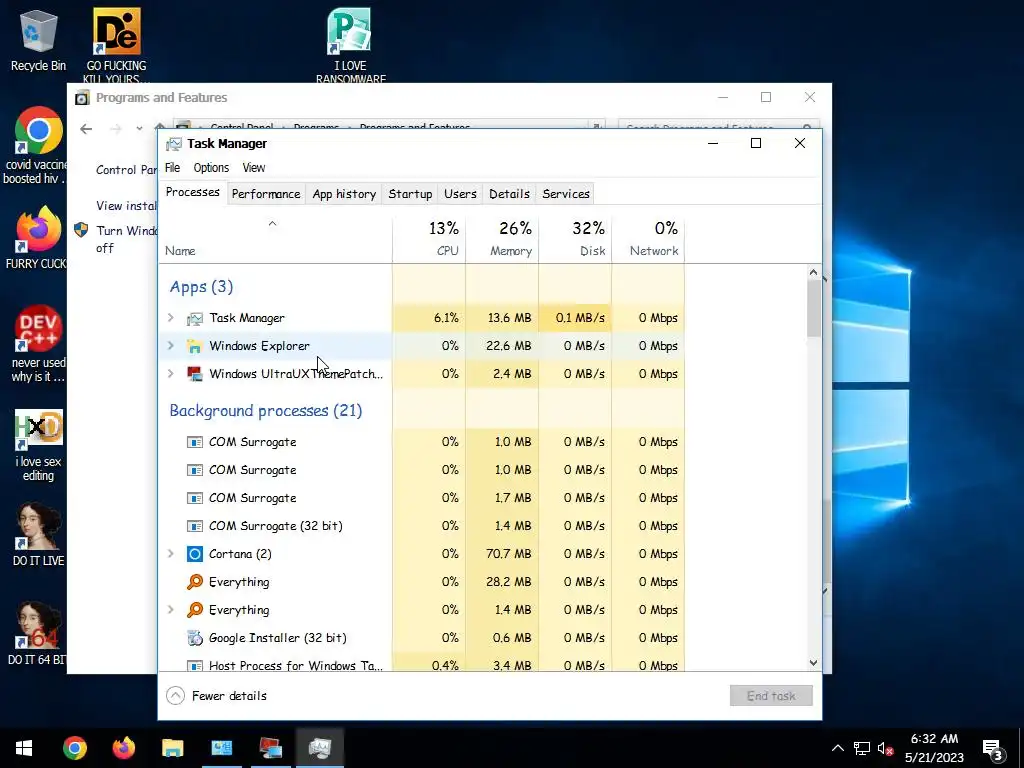Open the View menu in Task Manager
The image size is (1024, 768).
254,168
